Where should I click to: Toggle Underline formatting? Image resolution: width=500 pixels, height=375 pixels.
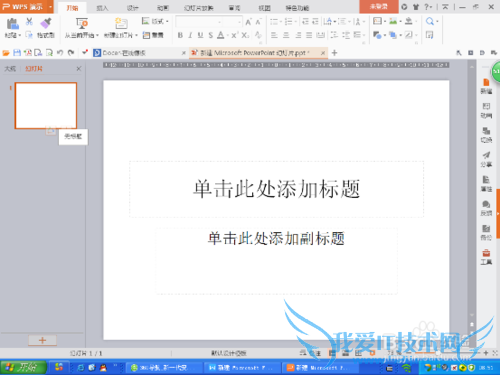click(200, 35)
